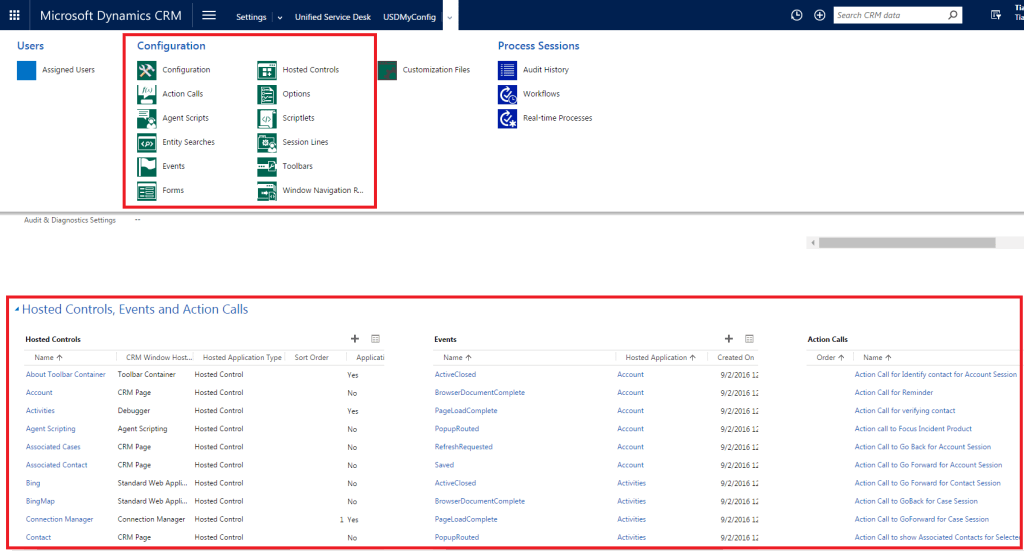The image size is (1024, 553).
Task: Click the Entity Searches icon
Action: pos(146,142)
